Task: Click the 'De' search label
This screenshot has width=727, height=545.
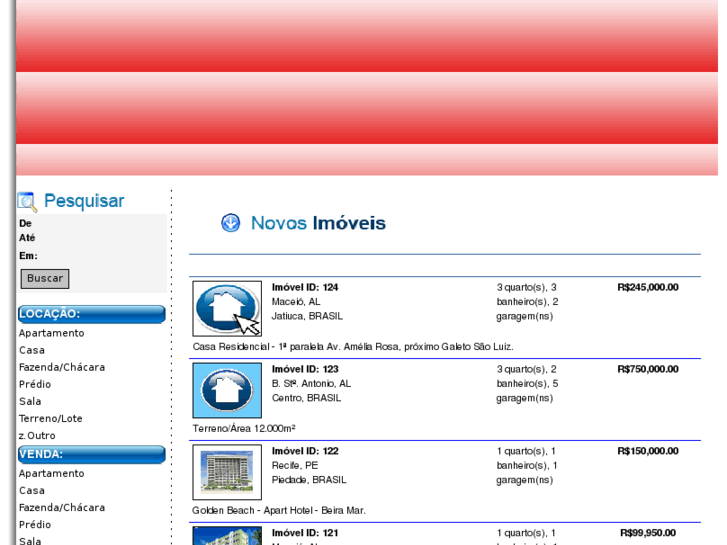Action: point(25,223)
